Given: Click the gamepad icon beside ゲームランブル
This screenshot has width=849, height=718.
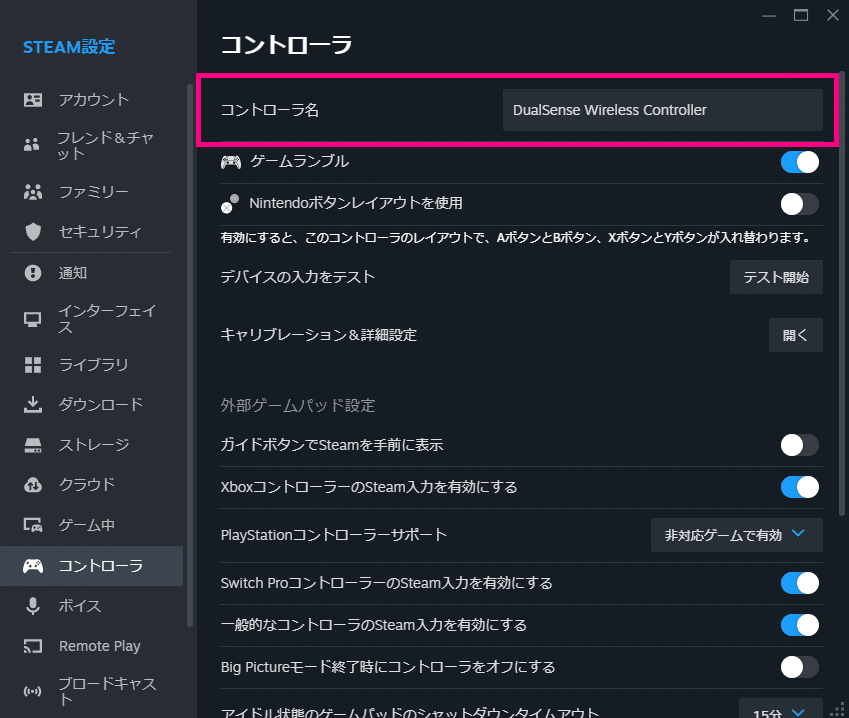Looking at the screenshot, I should (x=231, y=161).
